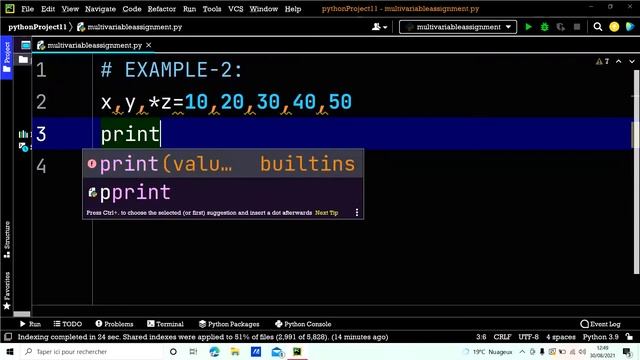Open the View menu
640x360 pixels.
coord(70,9)
